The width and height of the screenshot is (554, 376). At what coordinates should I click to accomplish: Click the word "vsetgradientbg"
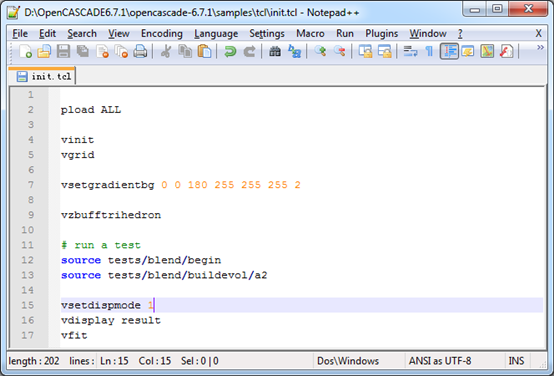click(x=108, y=185)
